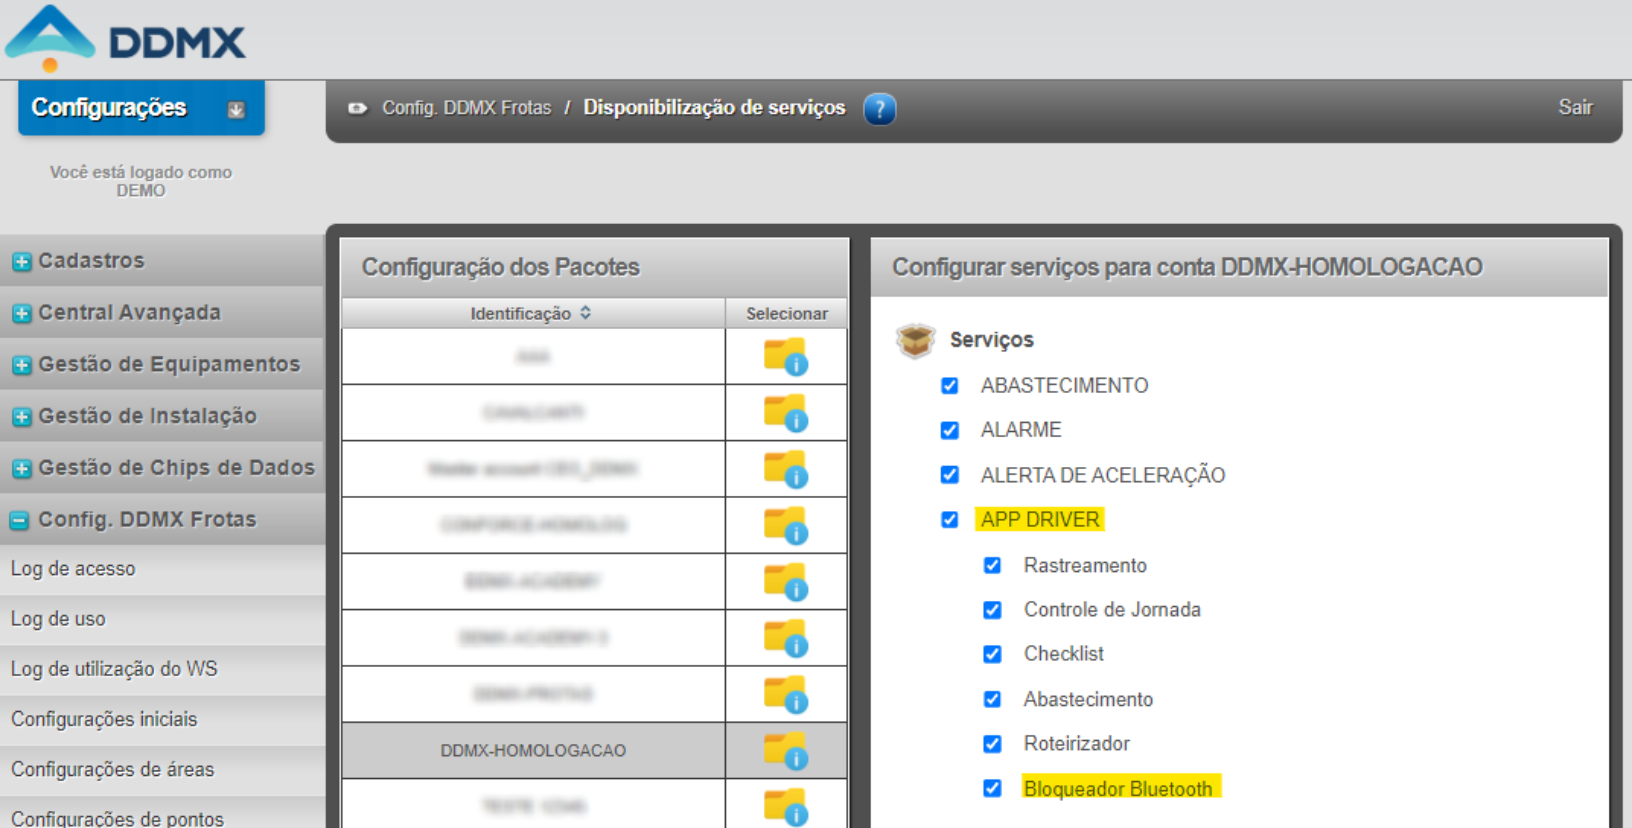Image resolution: width=1632 pixels, height=828 pixels.
Task: Click the breadcrumb tag icon before Config. DDMX Frotas
Action: (357, 108)
